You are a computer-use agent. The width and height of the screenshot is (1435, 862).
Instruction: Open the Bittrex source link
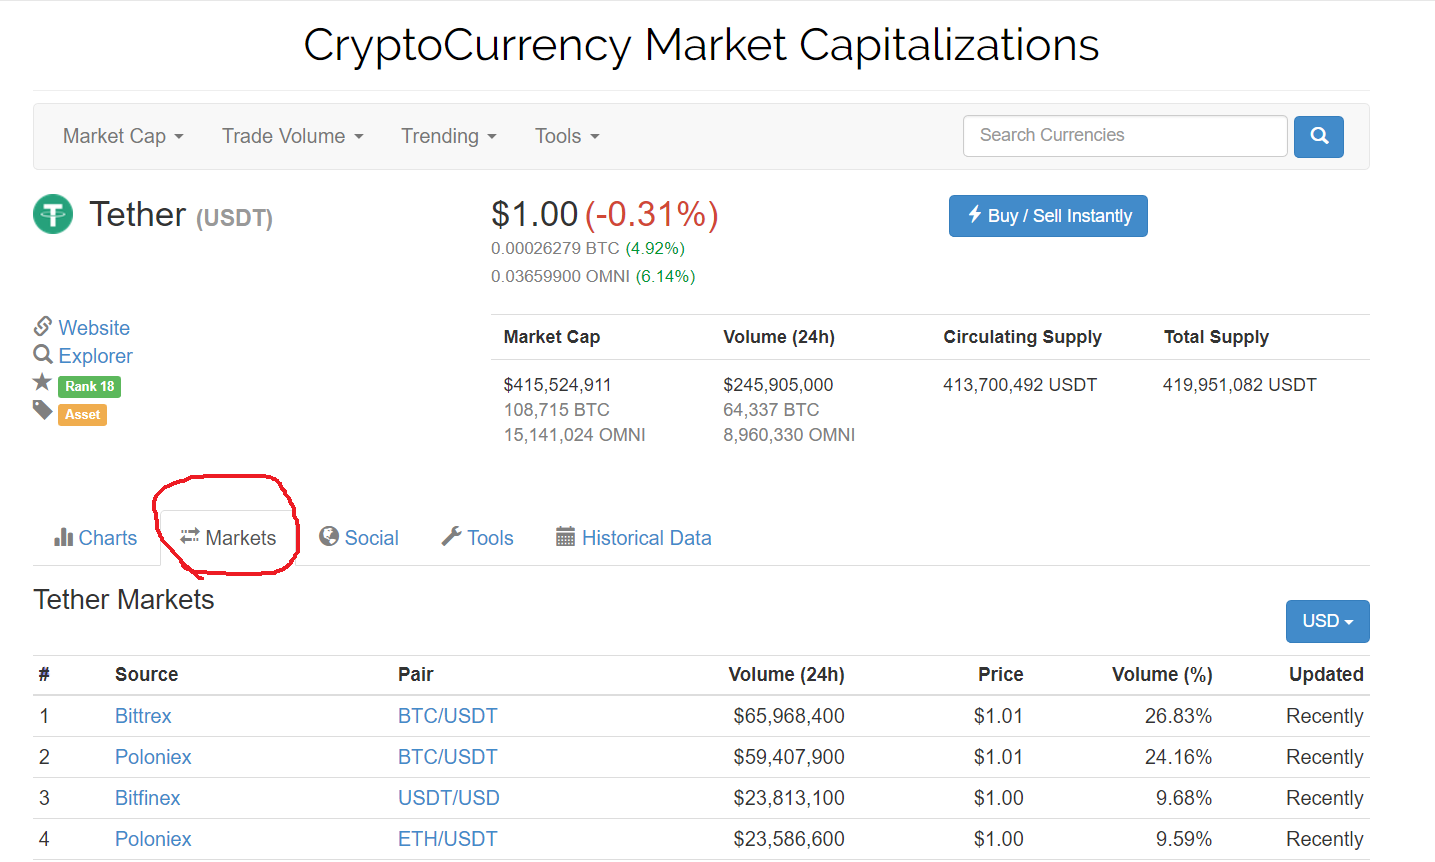coord(143,716)
